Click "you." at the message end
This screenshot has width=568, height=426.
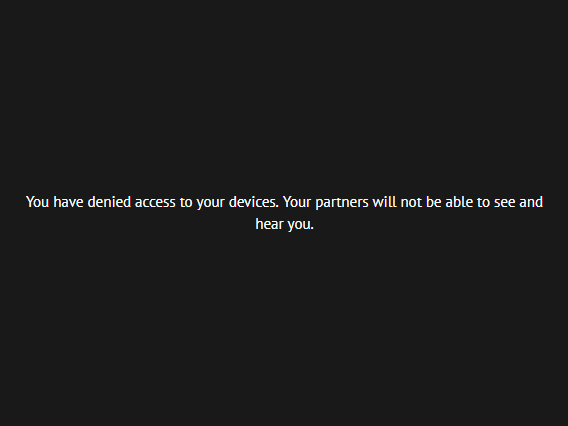[x=300, y=225]
